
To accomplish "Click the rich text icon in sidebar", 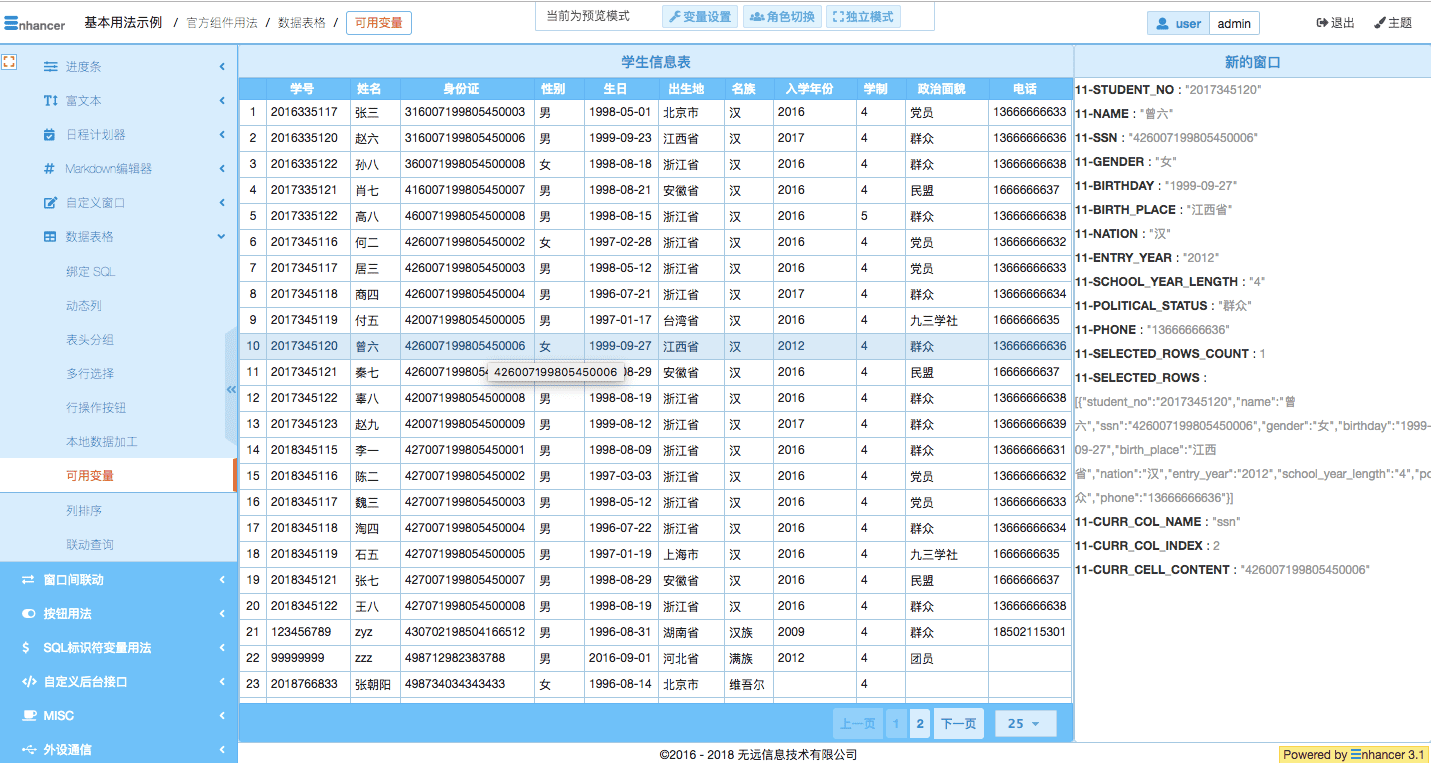I will coord(50,101).
